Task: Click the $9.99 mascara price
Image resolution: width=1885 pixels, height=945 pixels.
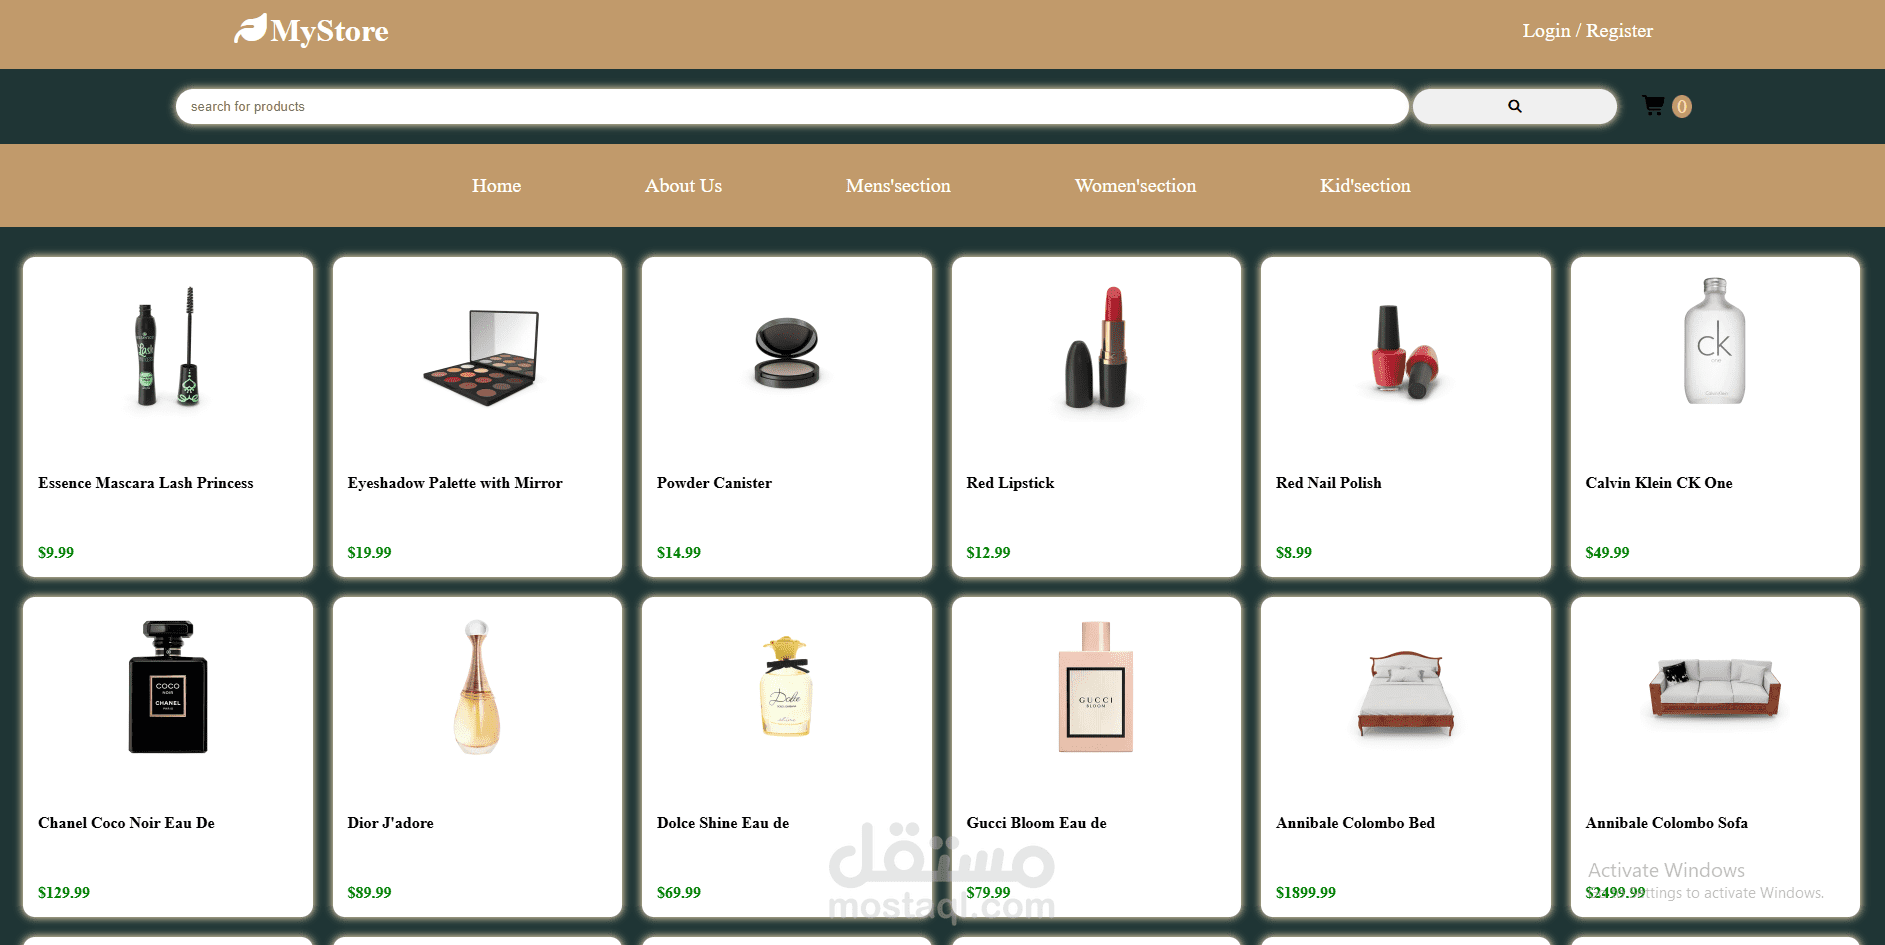Action: pos(56,553)
